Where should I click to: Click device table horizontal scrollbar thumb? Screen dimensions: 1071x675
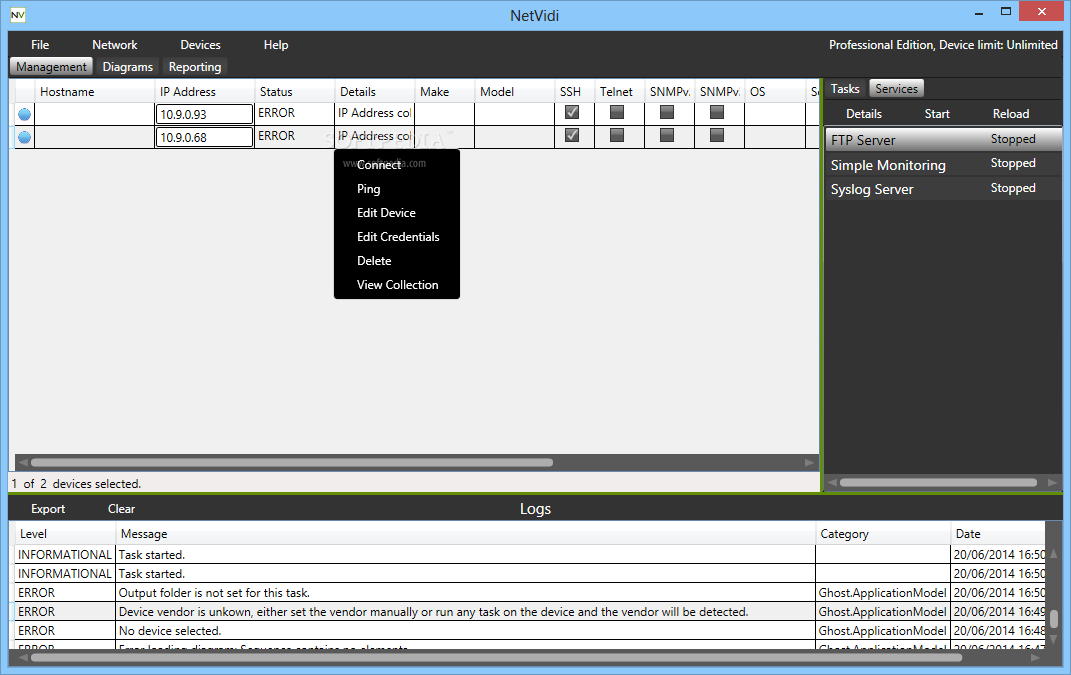[x=292, y=463]
